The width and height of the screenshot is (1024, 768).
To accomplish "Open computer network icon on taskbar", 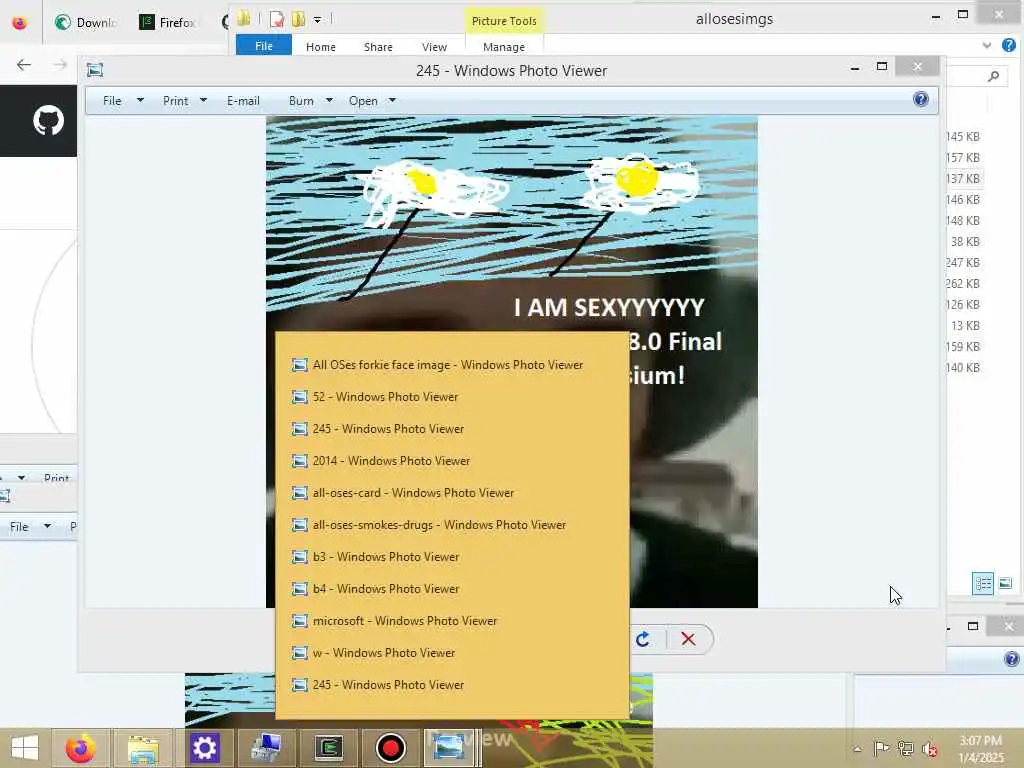I will tap(266, 748).
